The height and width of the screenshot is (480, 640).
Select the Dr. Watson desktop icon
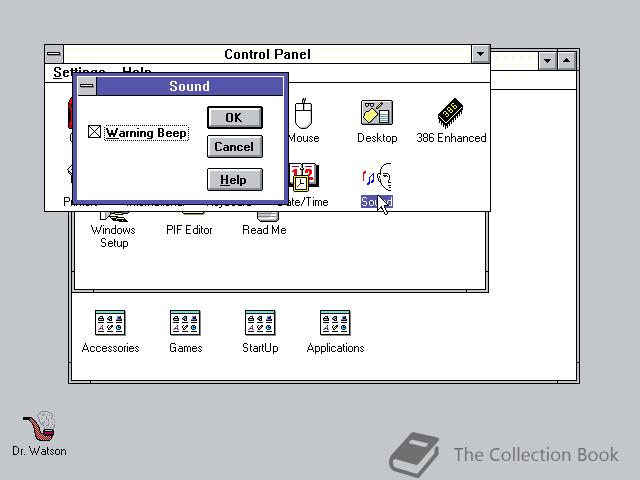(39, 427)
